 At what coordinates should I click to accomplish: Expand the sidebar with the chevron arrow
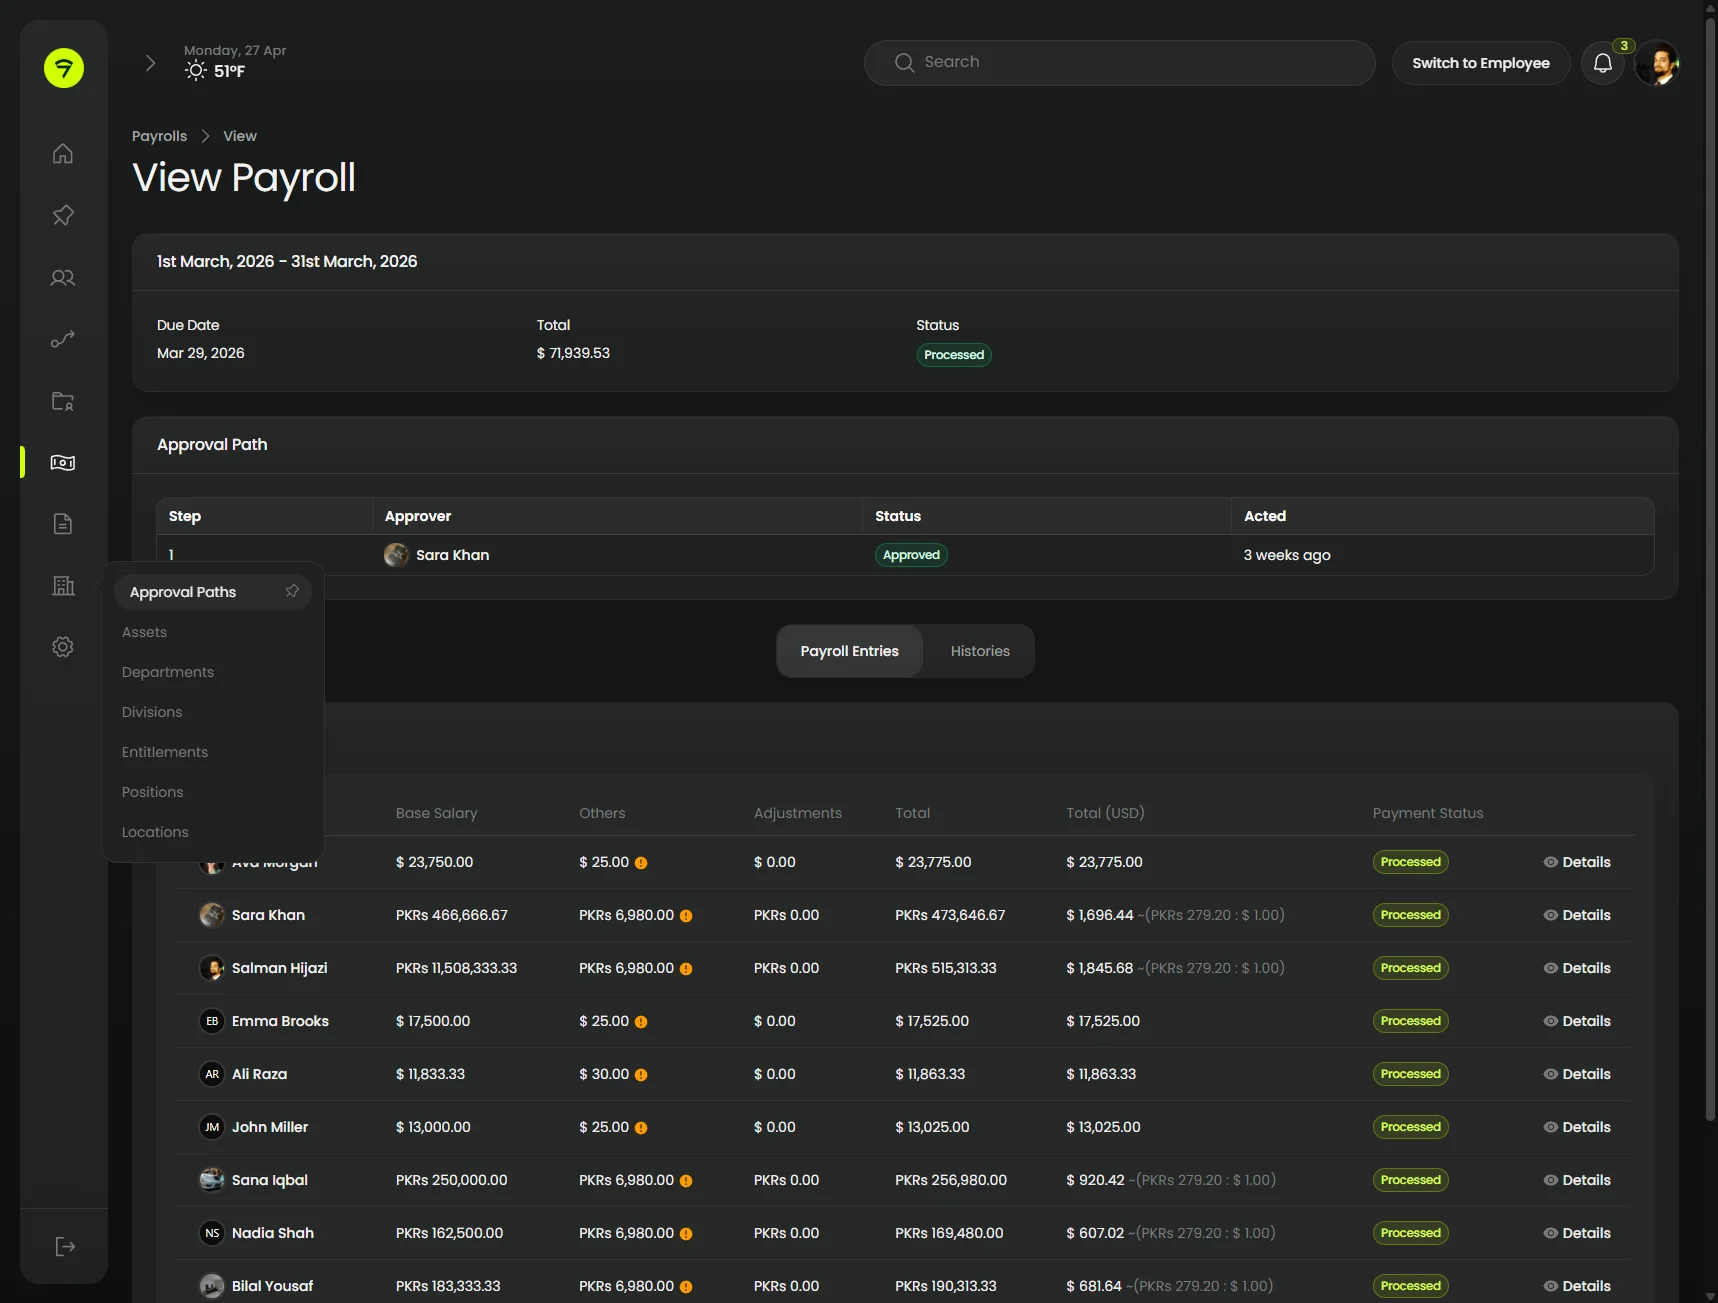(x=149, y=62)
